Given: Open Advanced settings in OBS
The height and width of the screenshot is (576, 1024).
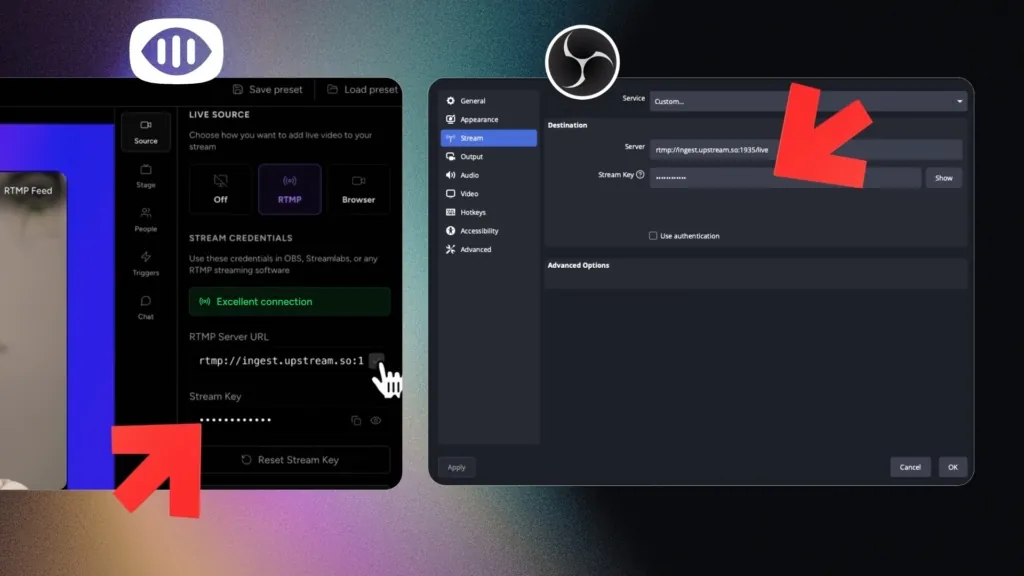Looking at the screenshot, I should (488, 249).
